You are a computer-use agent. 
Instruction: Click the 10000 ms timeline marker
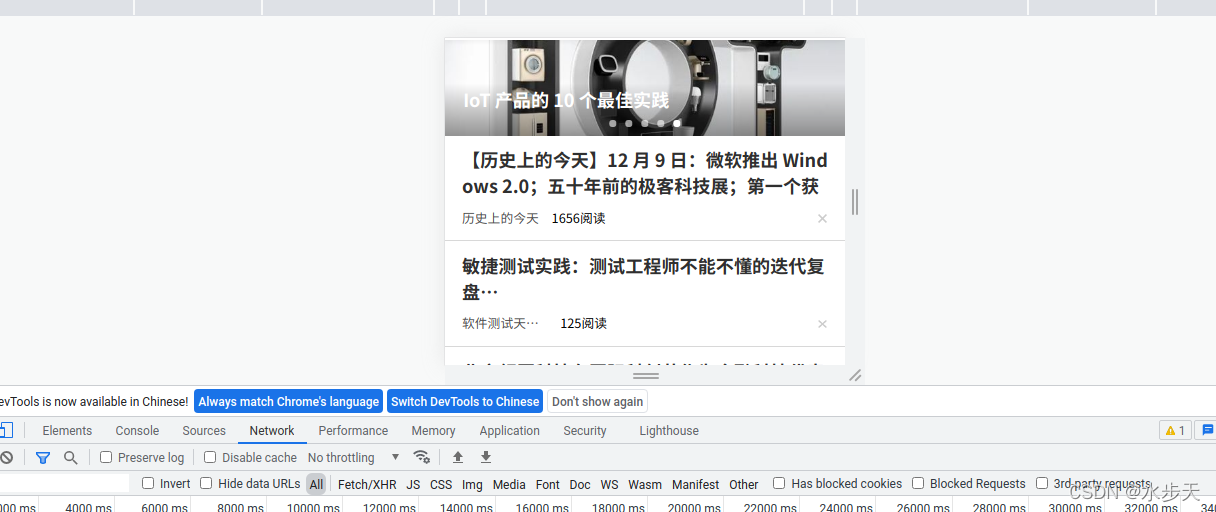tap(315, 507)
